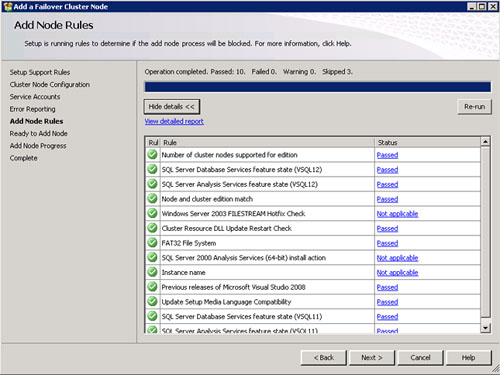Open Passed link for FAT32 File System
Screen dimensions: 500x375
click(387, 243)
